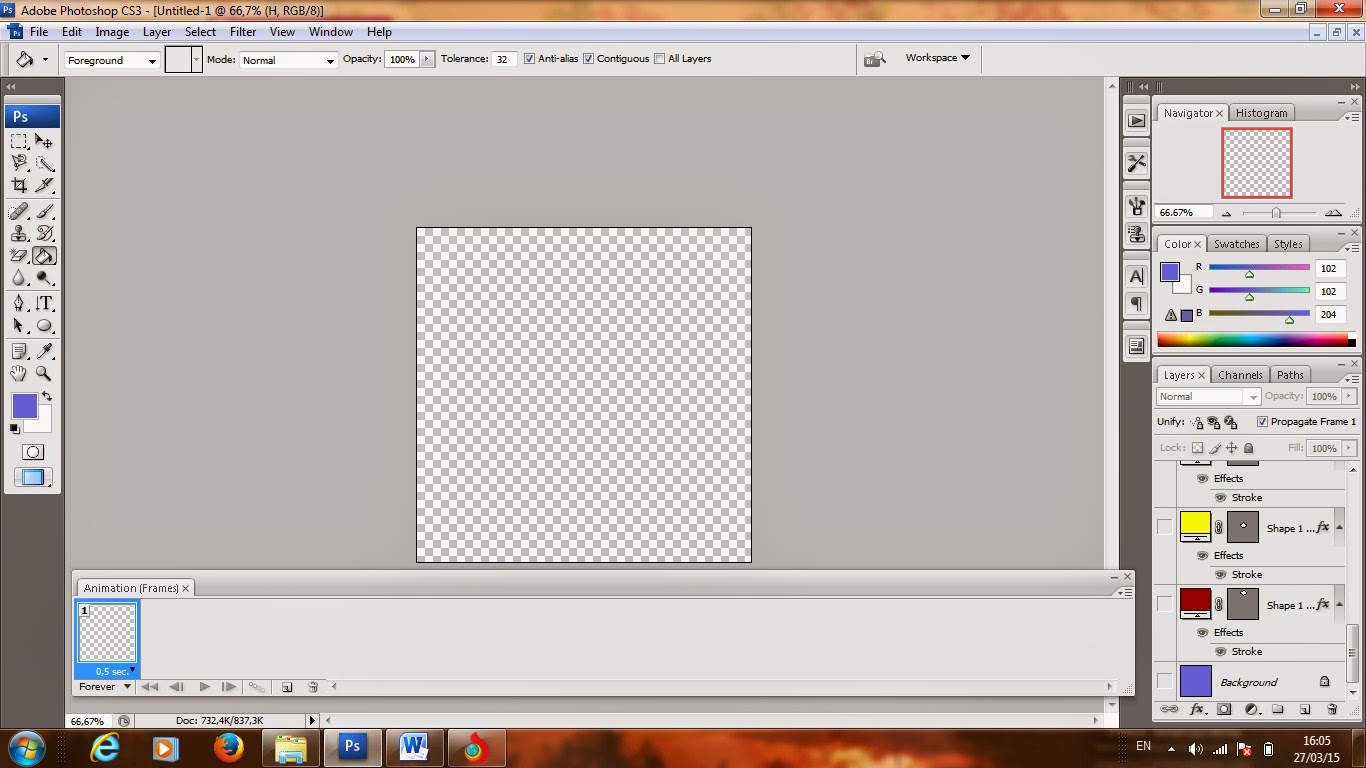The height and width of the screenshot is (768, 1366).
Task: Open the Filter menu
Action: [243, 32]
